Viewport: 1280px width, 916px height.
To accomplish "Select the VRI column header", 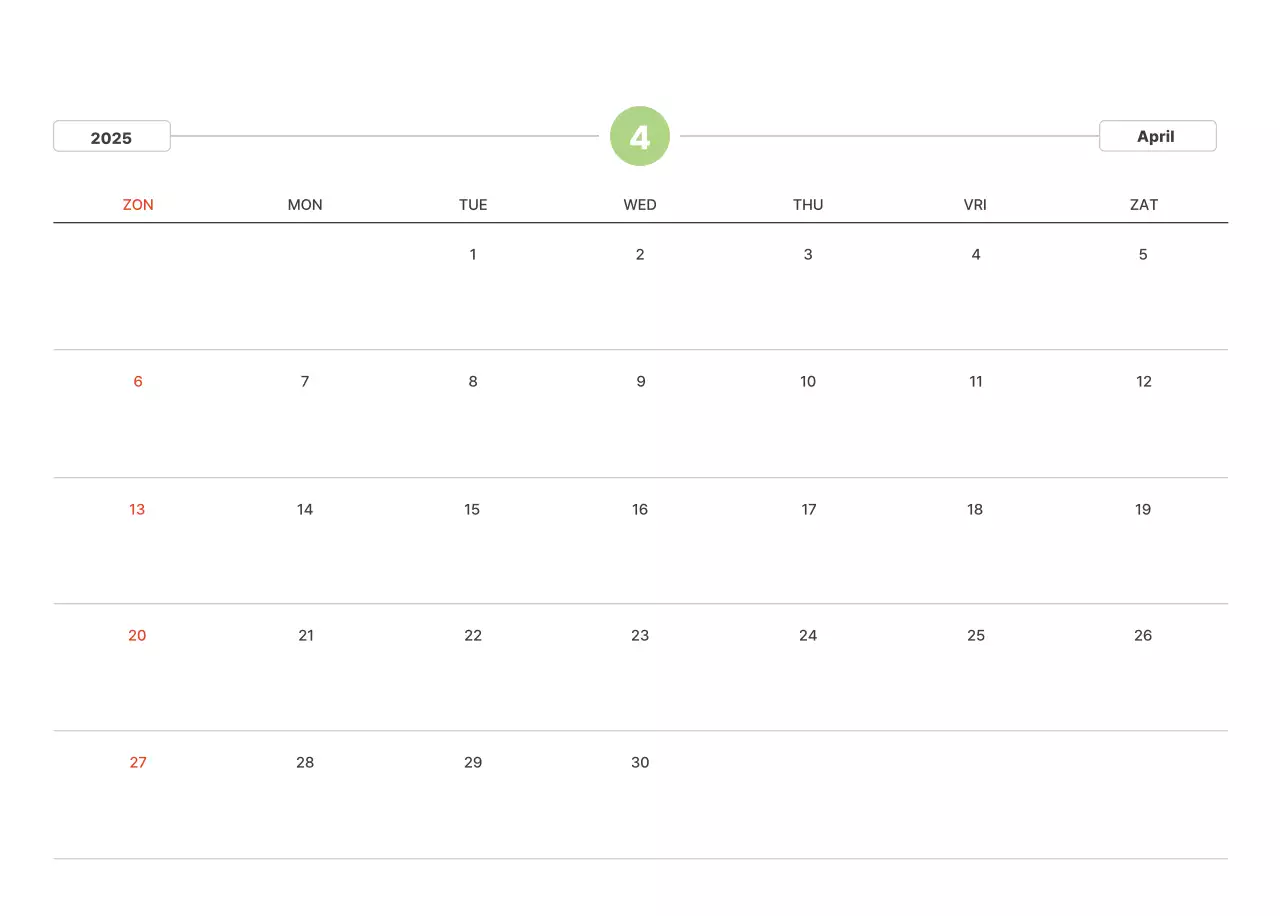I will pos(975,205).
